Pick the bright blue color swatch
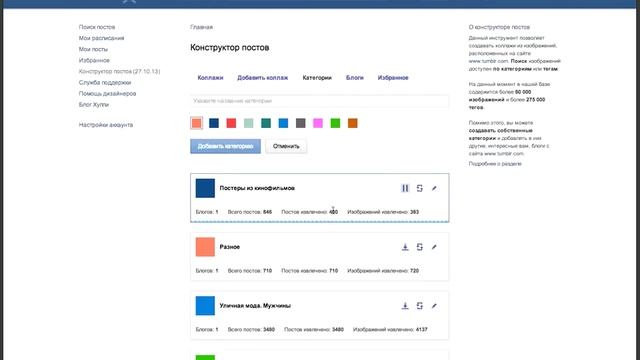640x360 pixels. 283,123
